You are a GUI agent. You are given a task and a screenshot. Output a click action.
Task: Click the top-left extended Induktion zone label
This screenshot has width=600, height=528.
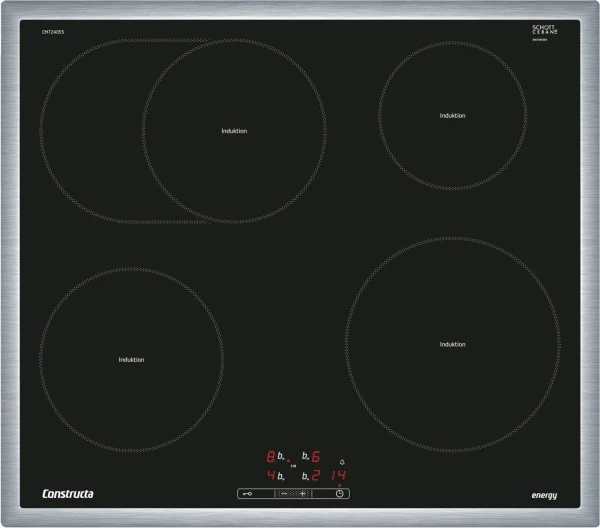tap(234, 131)
